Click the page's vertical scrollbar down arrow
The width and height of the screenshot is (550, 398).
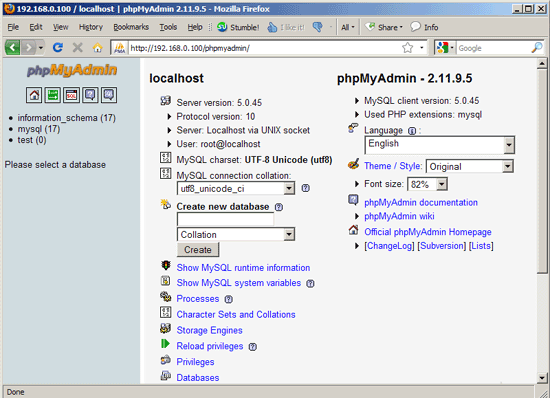point(542,378)
